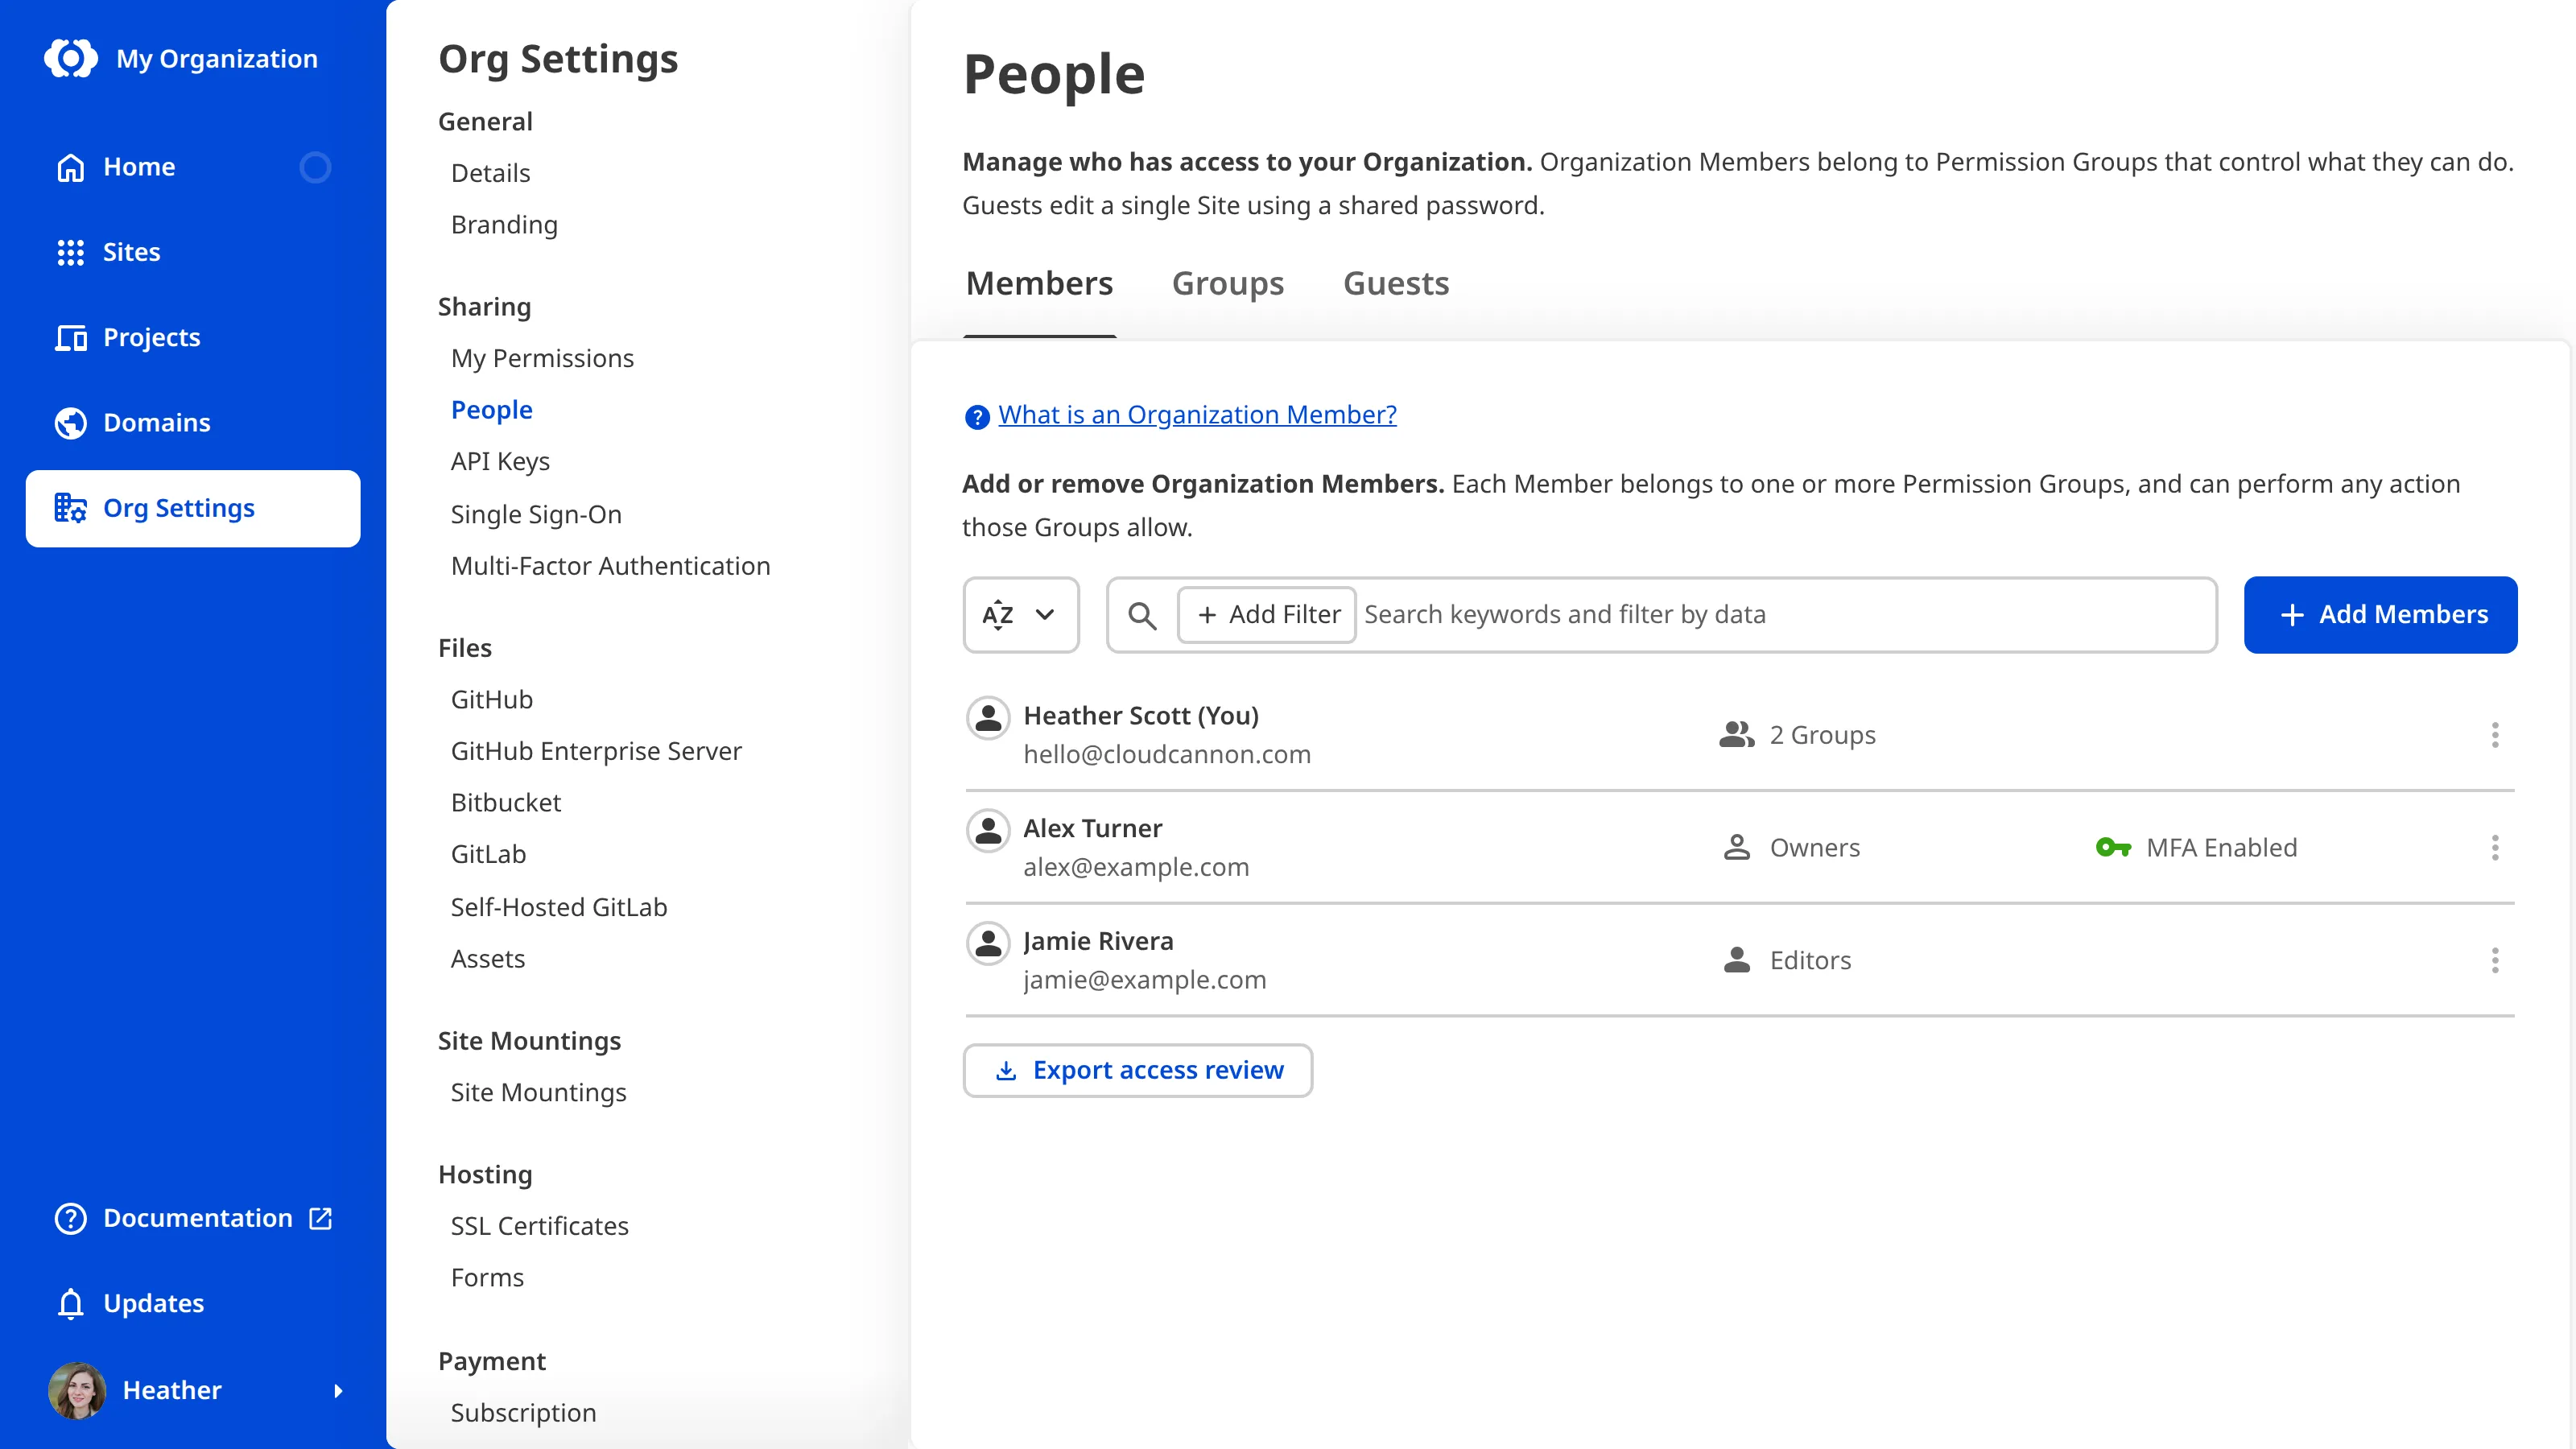
Task: Click the Jamie Rivera name
Action: point(1098,942)
